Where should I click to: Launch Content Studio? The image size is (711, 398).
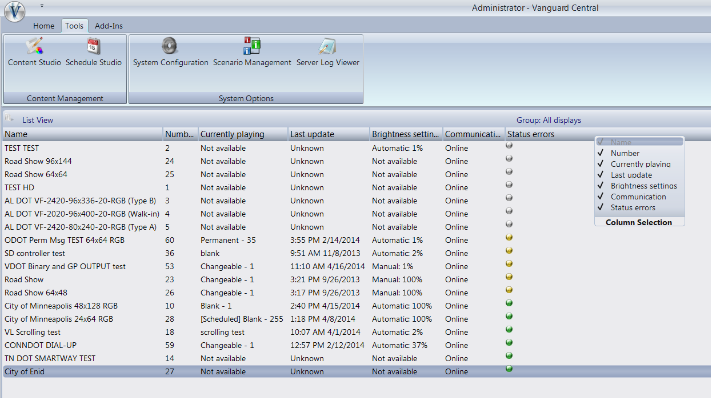[34, 52]
